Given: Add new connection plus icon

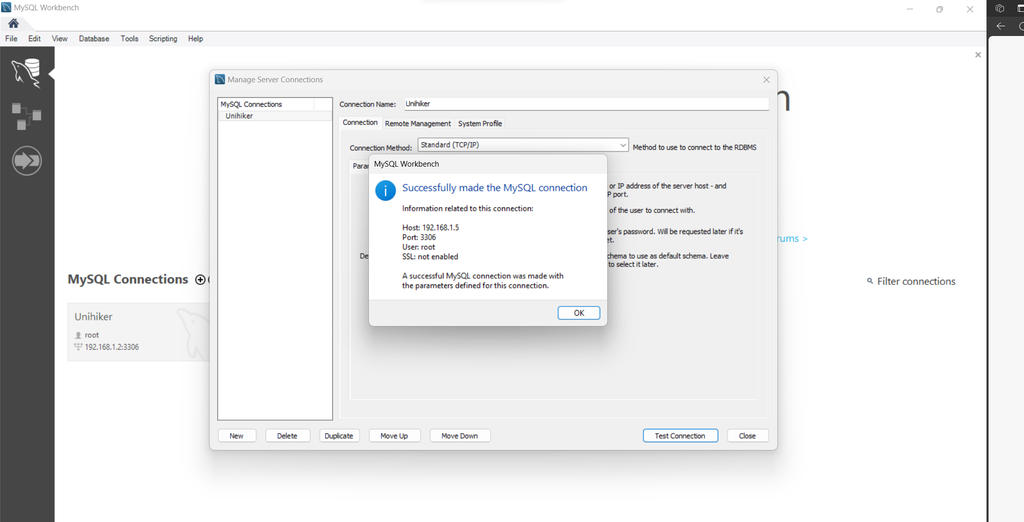Looking at the screenshot, I should [x=200, y=280].
